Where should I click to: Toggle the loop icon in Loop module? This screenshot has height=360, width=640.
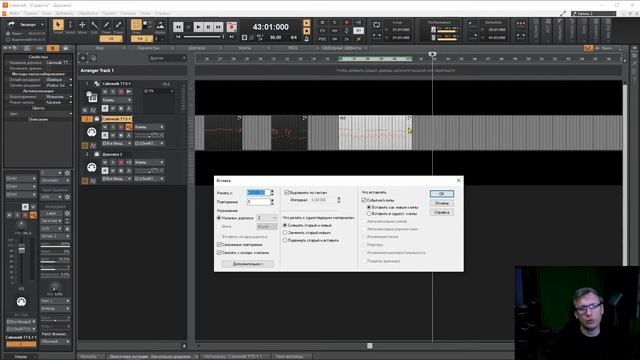point(376,25)
